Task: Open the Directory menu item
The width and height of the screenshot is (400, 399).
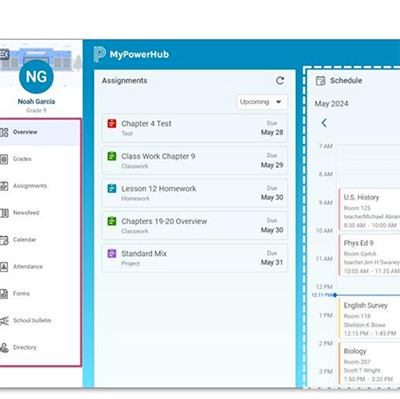Action: coord(39,348)
